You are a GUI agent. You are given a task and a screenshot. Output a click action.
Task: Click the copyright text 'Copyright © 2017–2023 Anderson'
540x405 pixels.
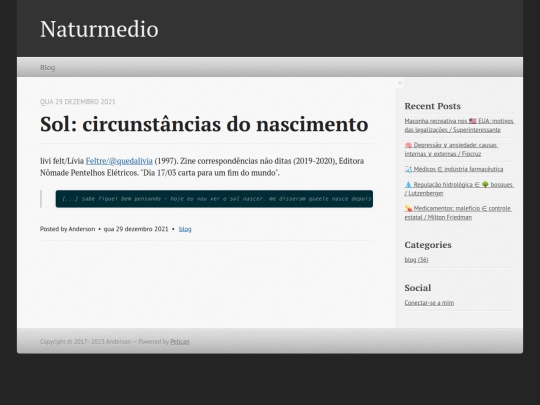coord(85,342)
